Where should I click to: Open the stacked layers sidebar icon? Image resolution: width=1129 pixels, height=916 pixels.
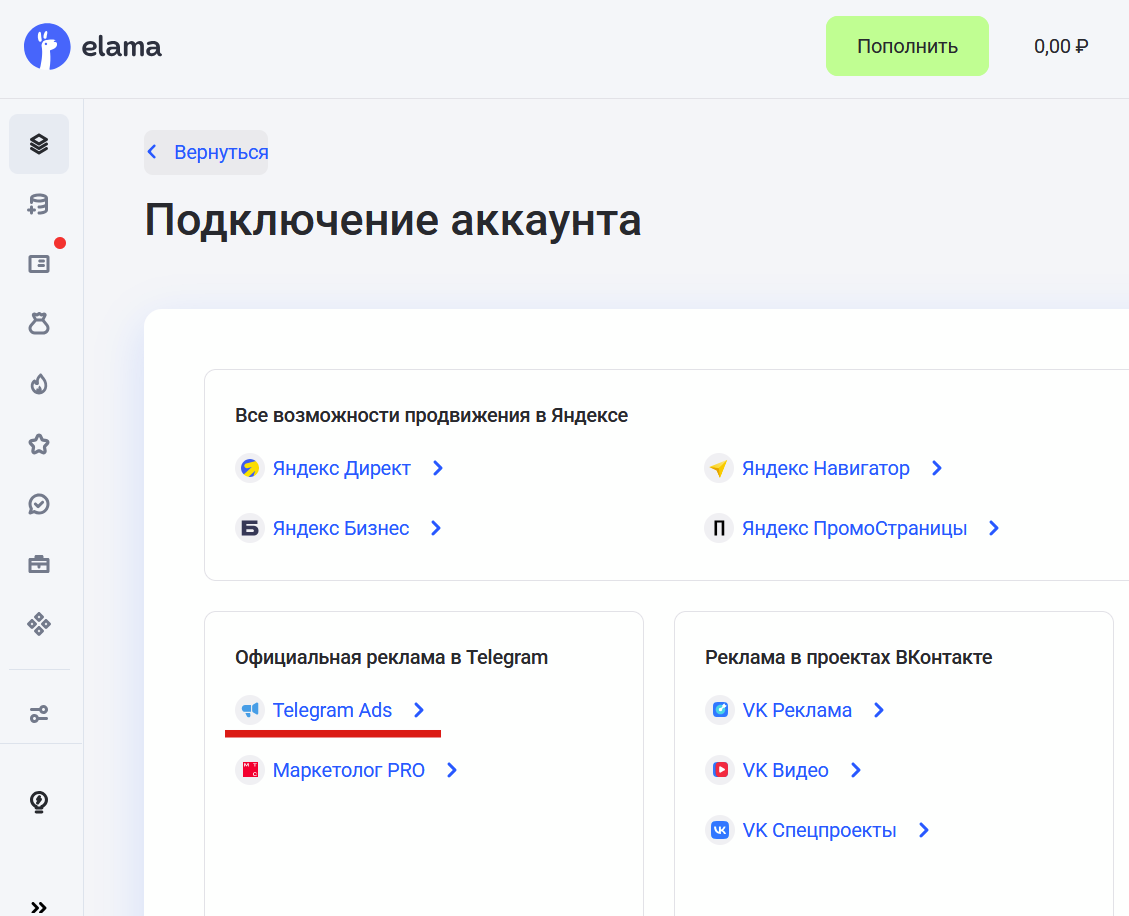39,144
